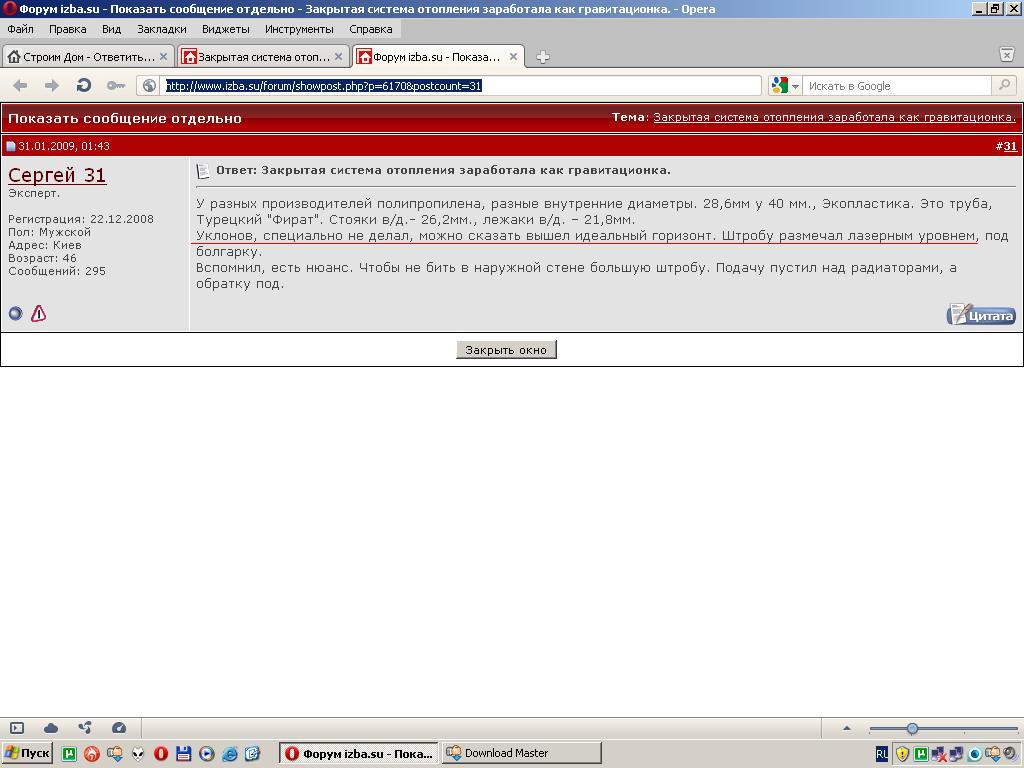Toggle Opera Turbo speedometer icon

tap(119, 728)
